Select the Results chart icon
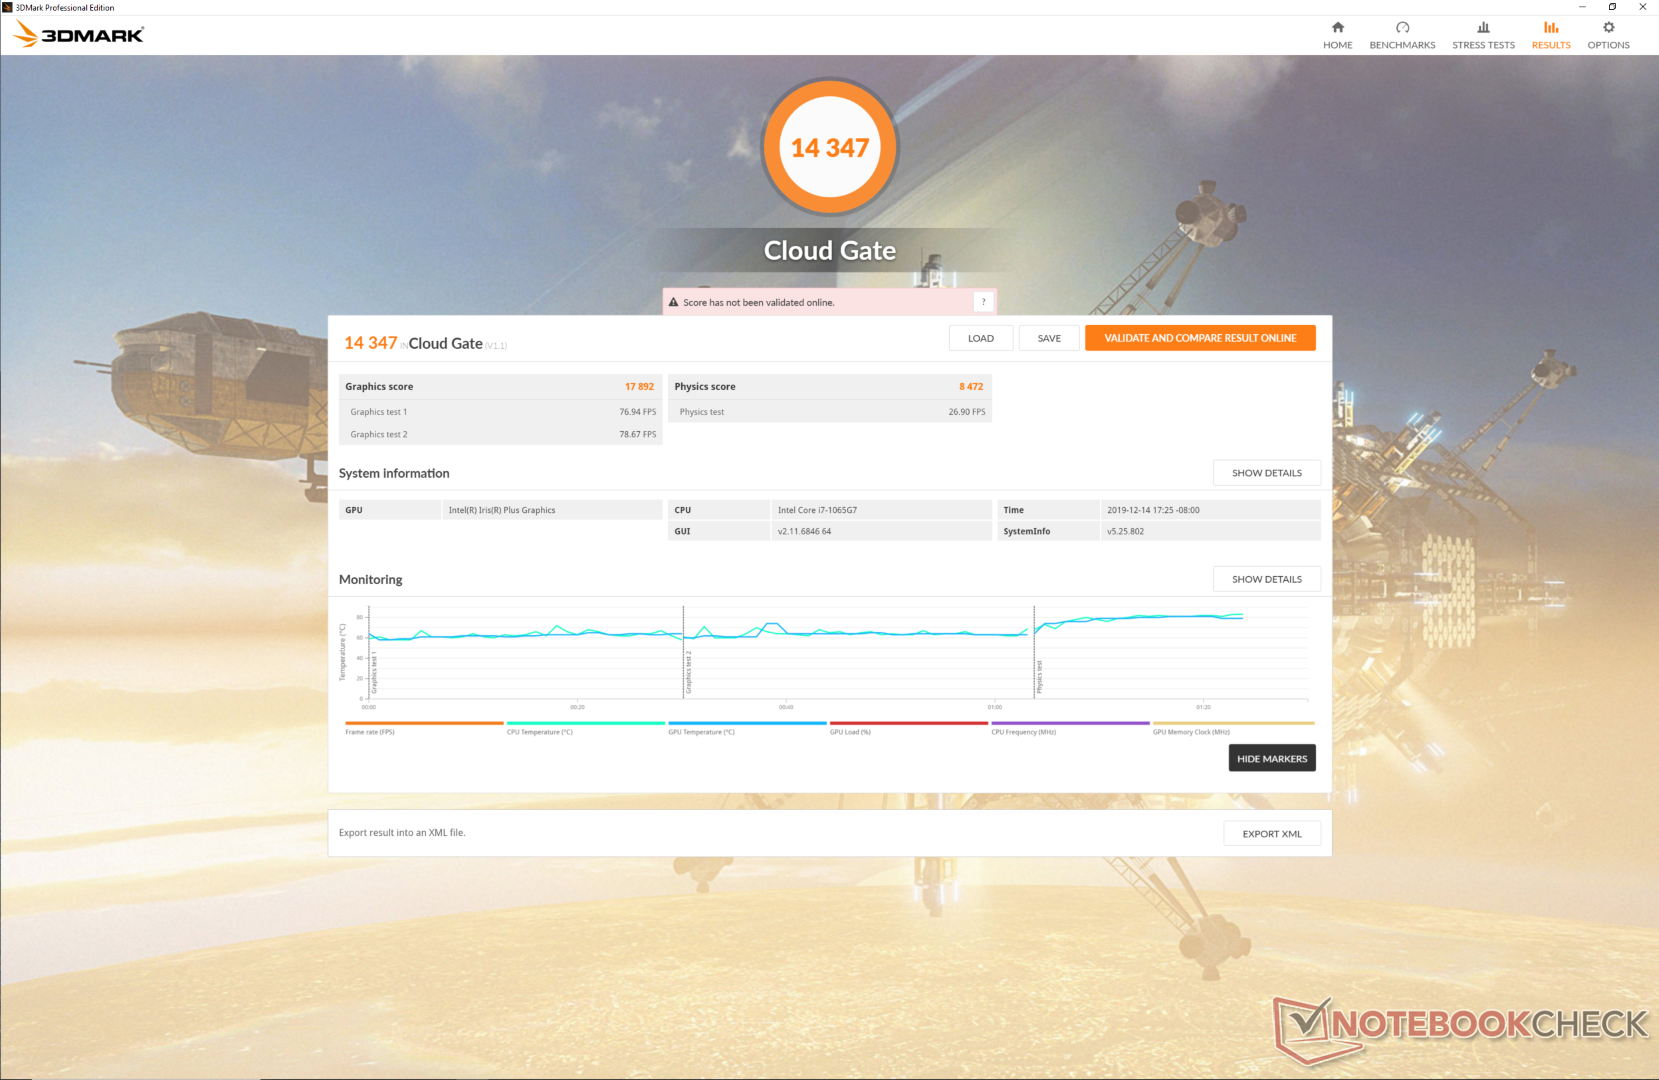 (x=1550, y=28)
